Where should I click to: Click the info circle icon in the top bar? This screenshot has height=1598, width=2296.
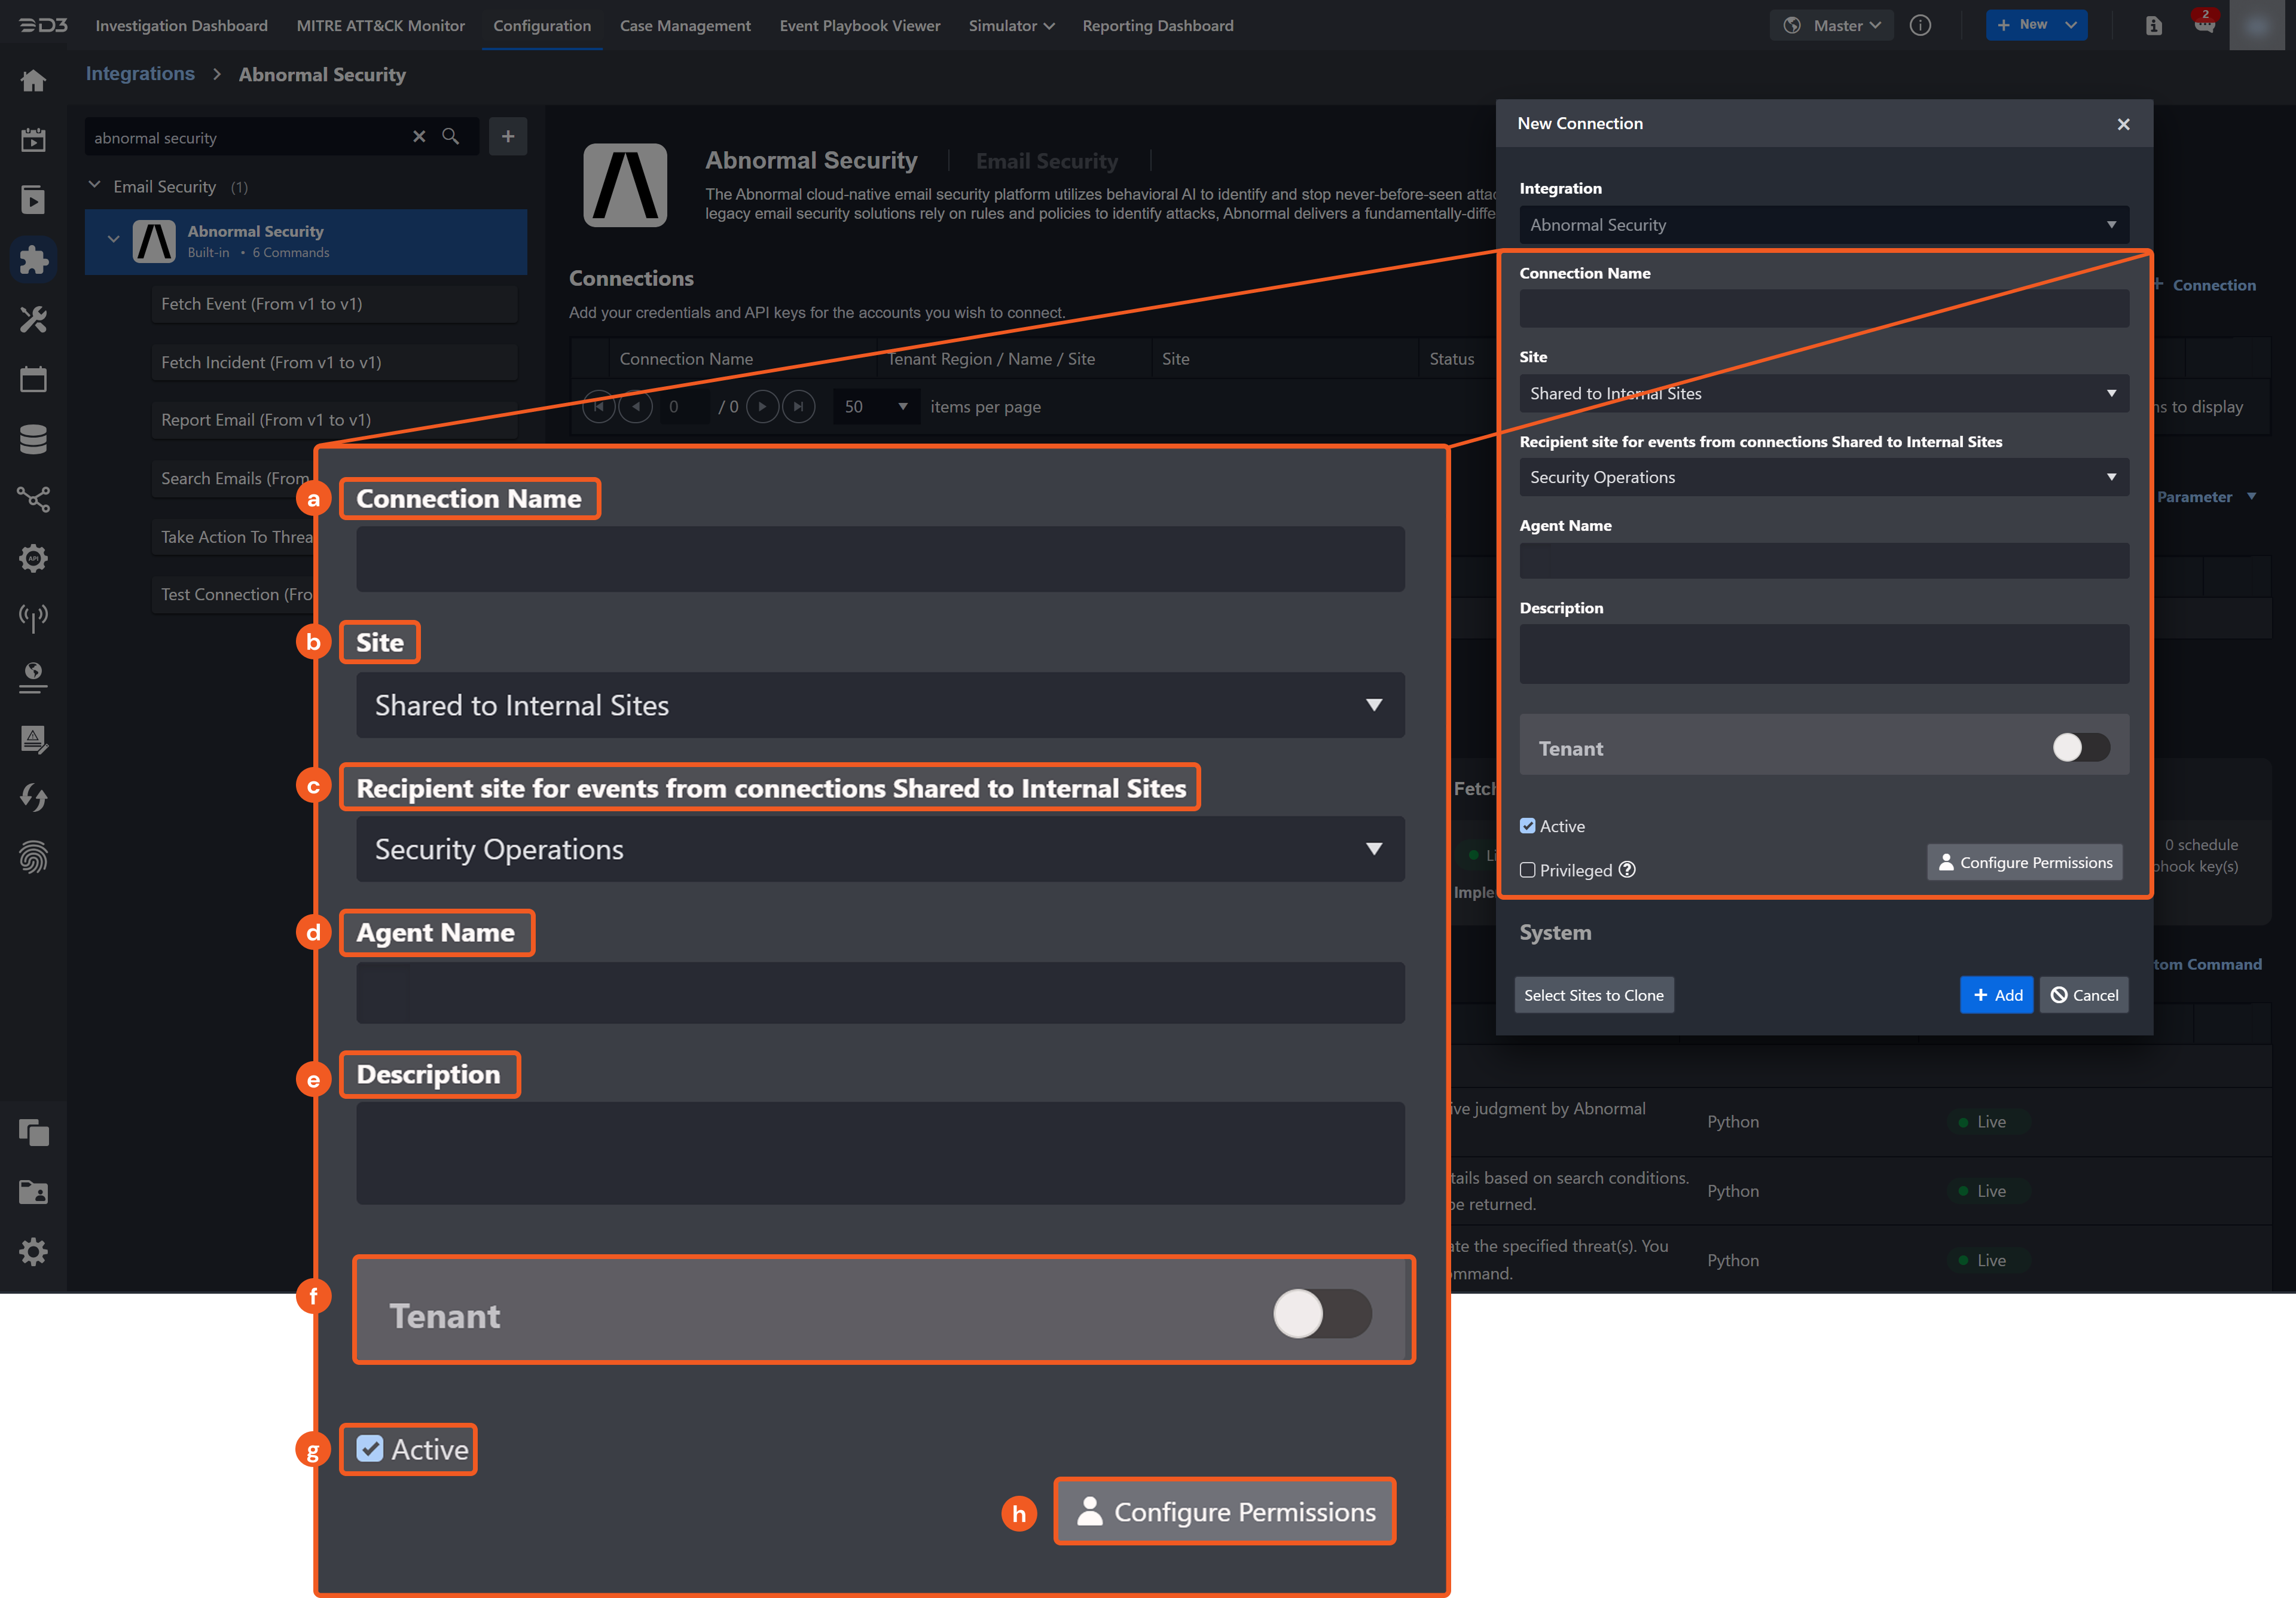tap(1920, 25)
